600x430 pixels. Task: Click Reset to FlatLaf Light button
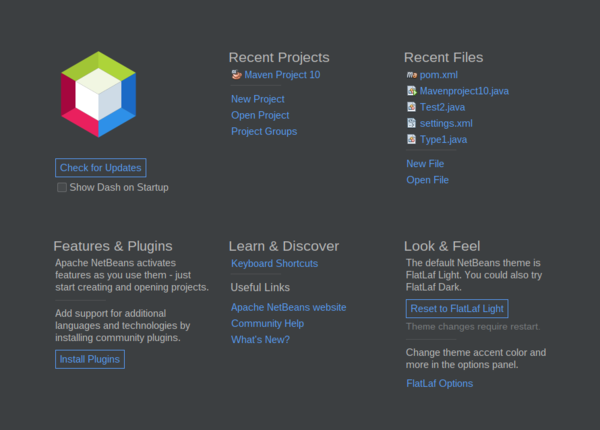[456, 308]
